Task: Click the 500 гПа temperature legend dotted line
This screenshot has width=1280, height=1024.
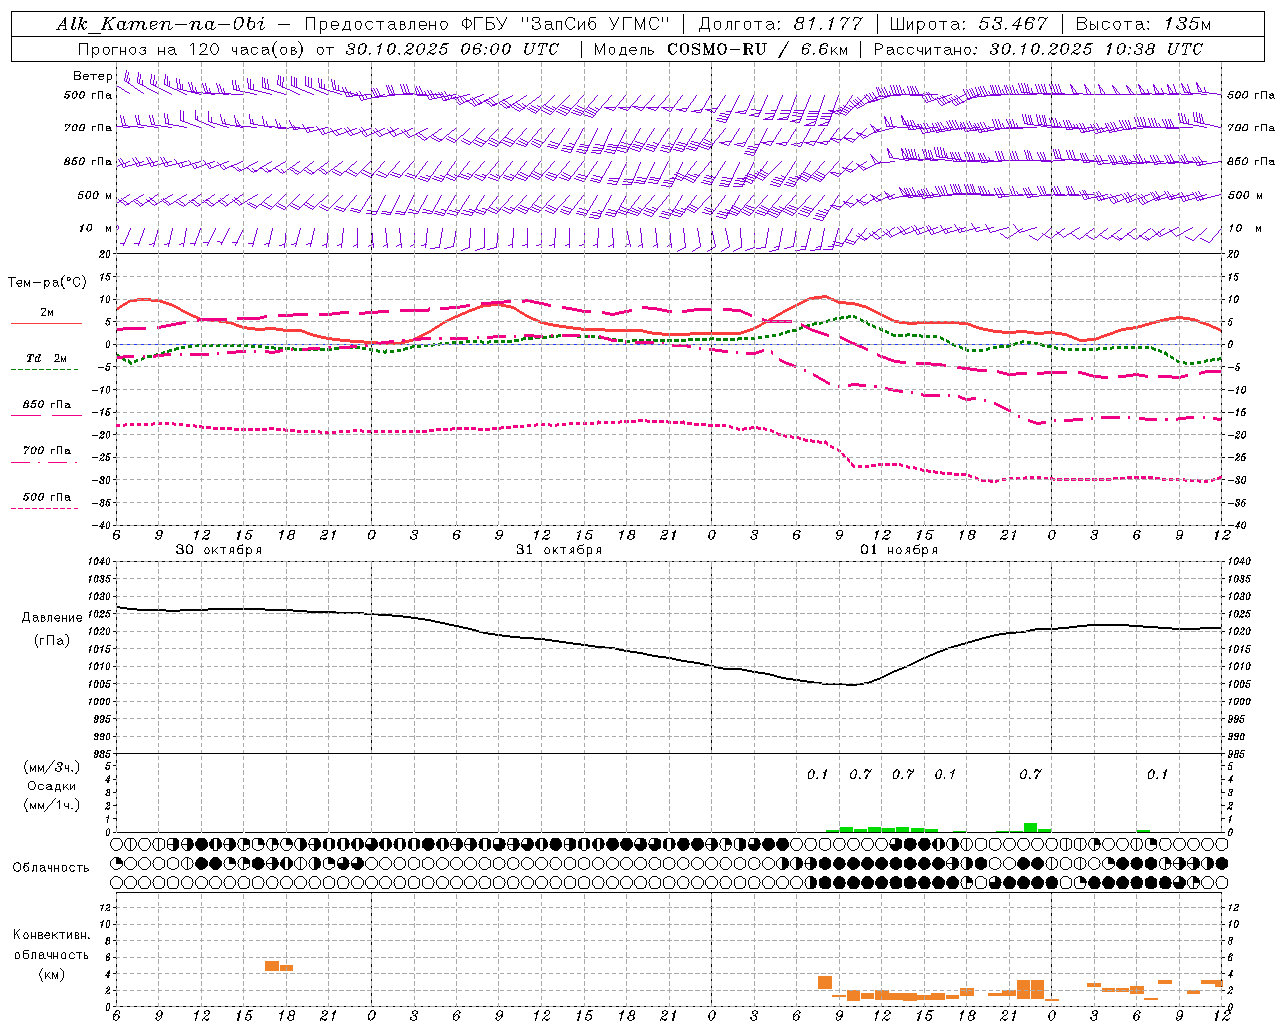Action: click(45, 509)
